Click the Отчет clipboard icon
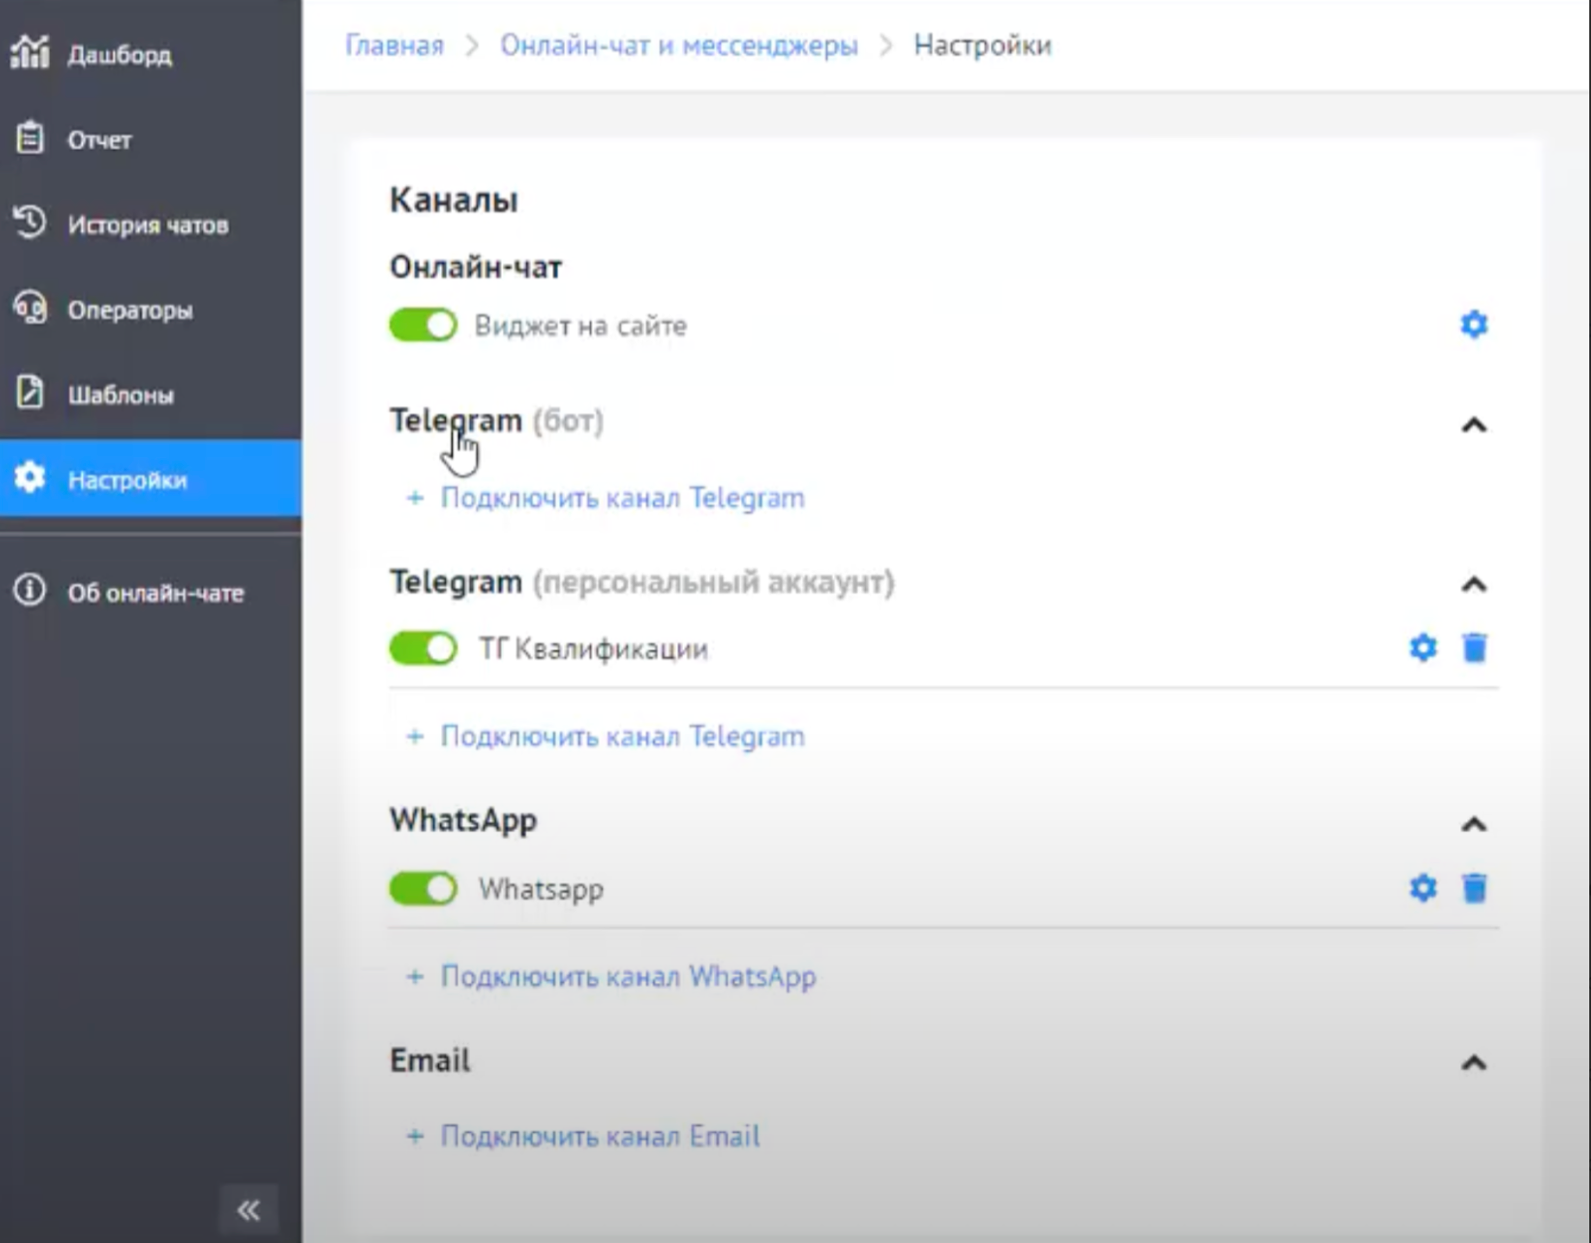The height and width of the screenshot is (1243, 1591). pyautogui.click(x=30, y=138)
